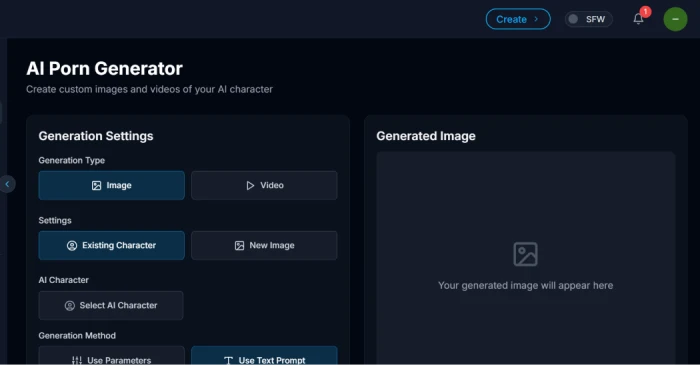The height and width of the screenshot is (365, 700).
Task: Open notifications bell icon
Action: click(638, 19)
